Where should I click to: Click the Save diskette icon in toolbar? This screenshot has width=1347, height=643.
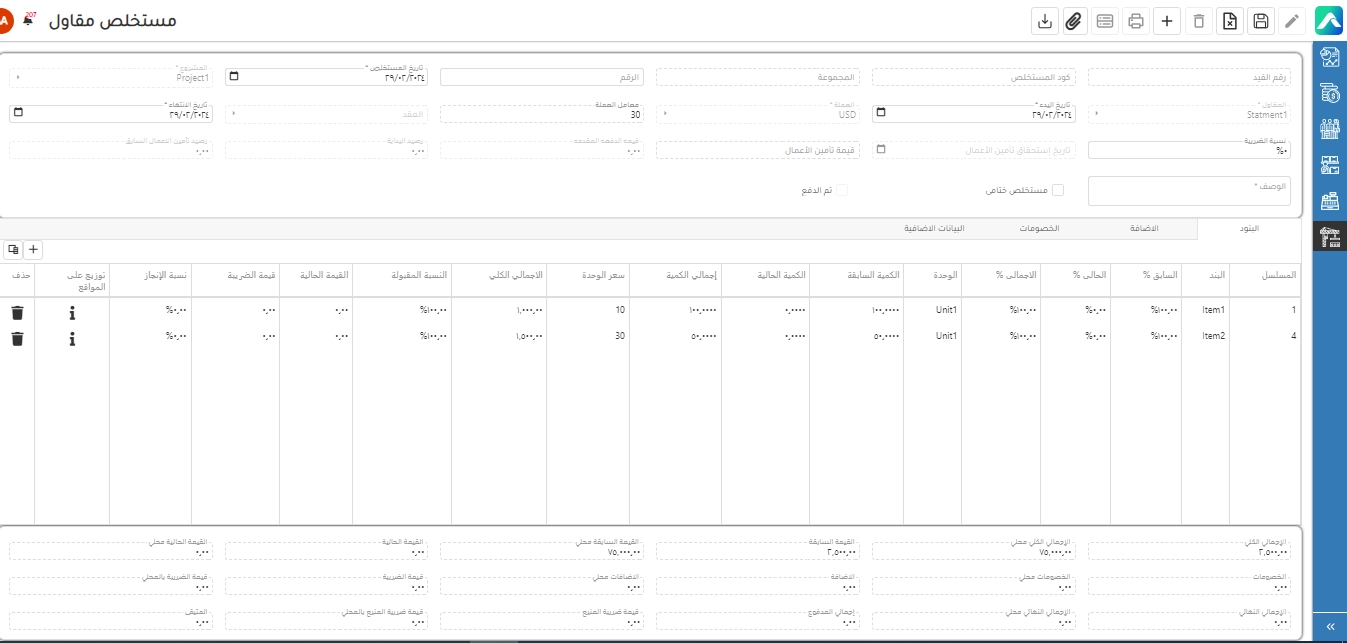pyautogui.click(x=1261, y=21)
